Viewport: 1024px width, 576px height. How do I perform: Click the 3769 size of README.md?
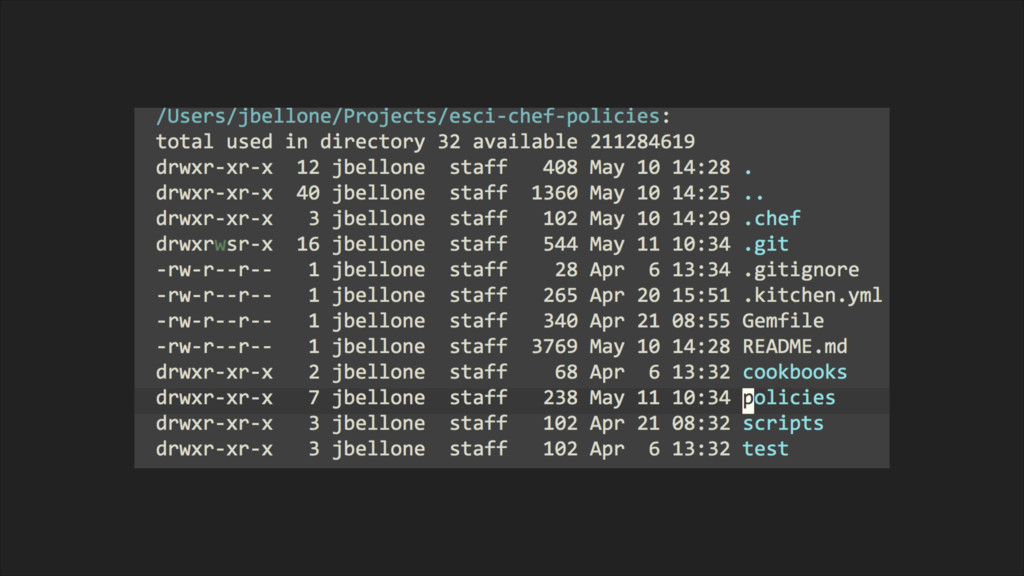pos(554,346)
